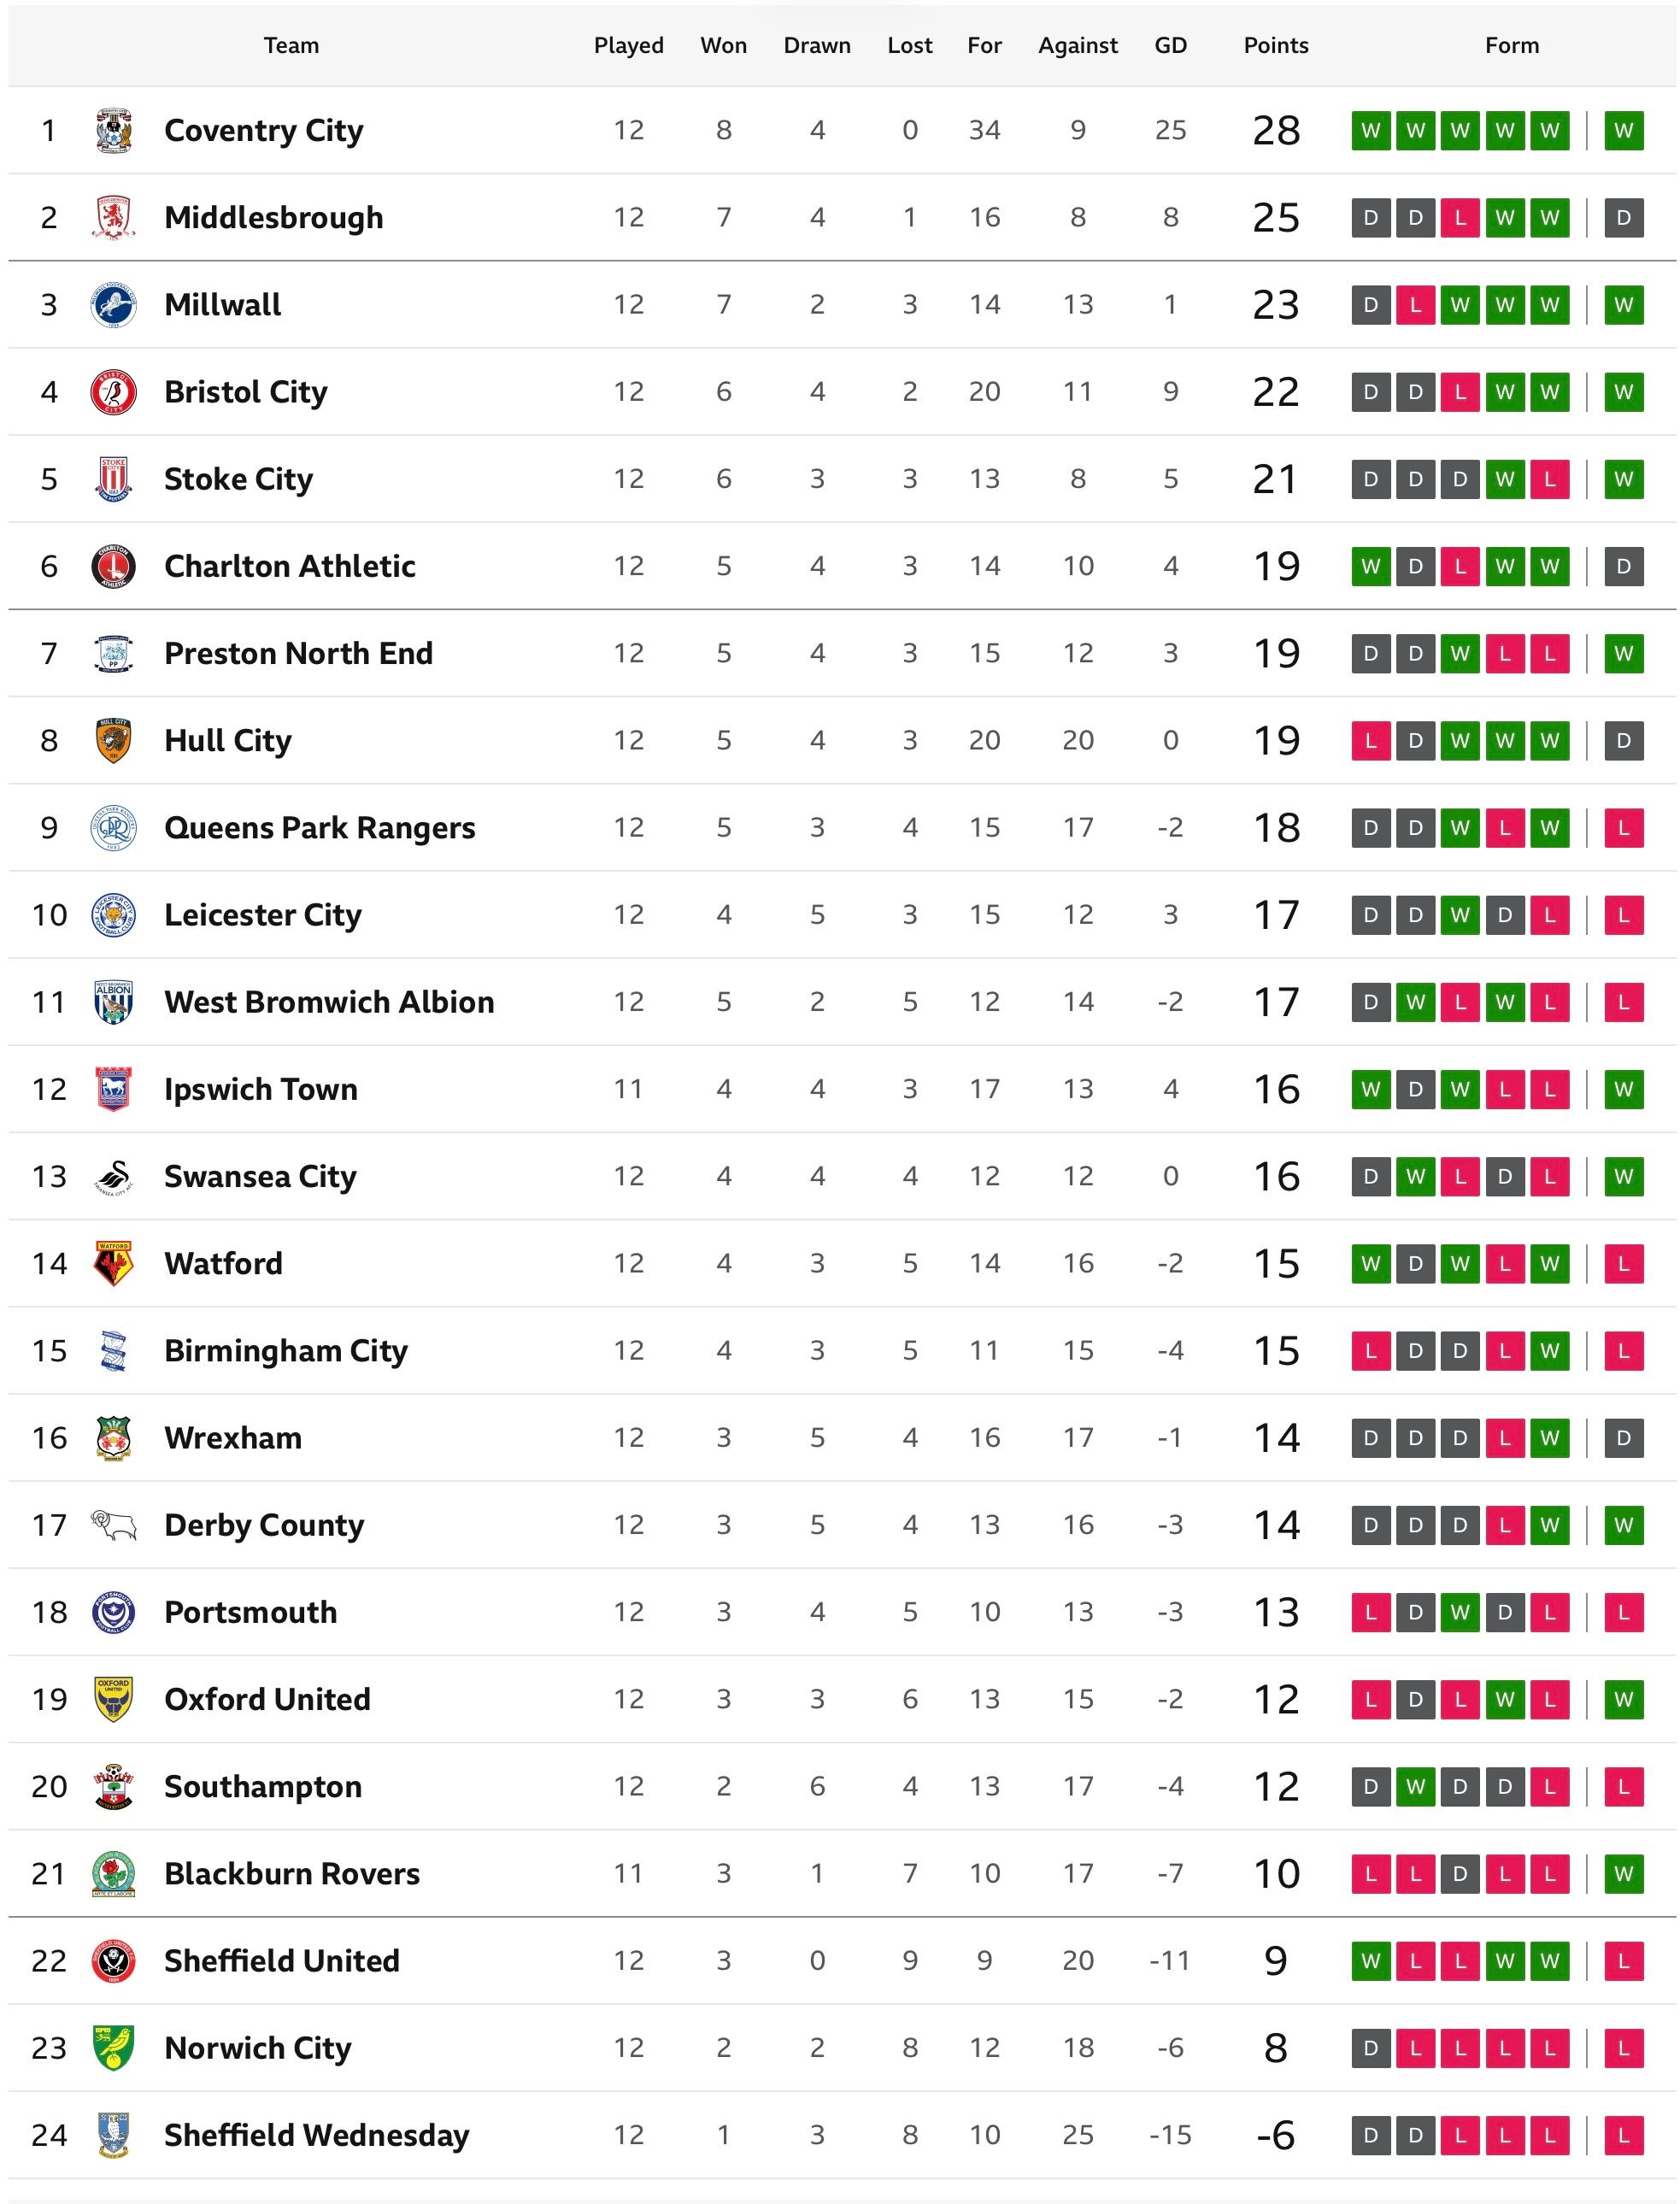
Task: Click the Stoke City club crest
Action: (x=113, y=479)
